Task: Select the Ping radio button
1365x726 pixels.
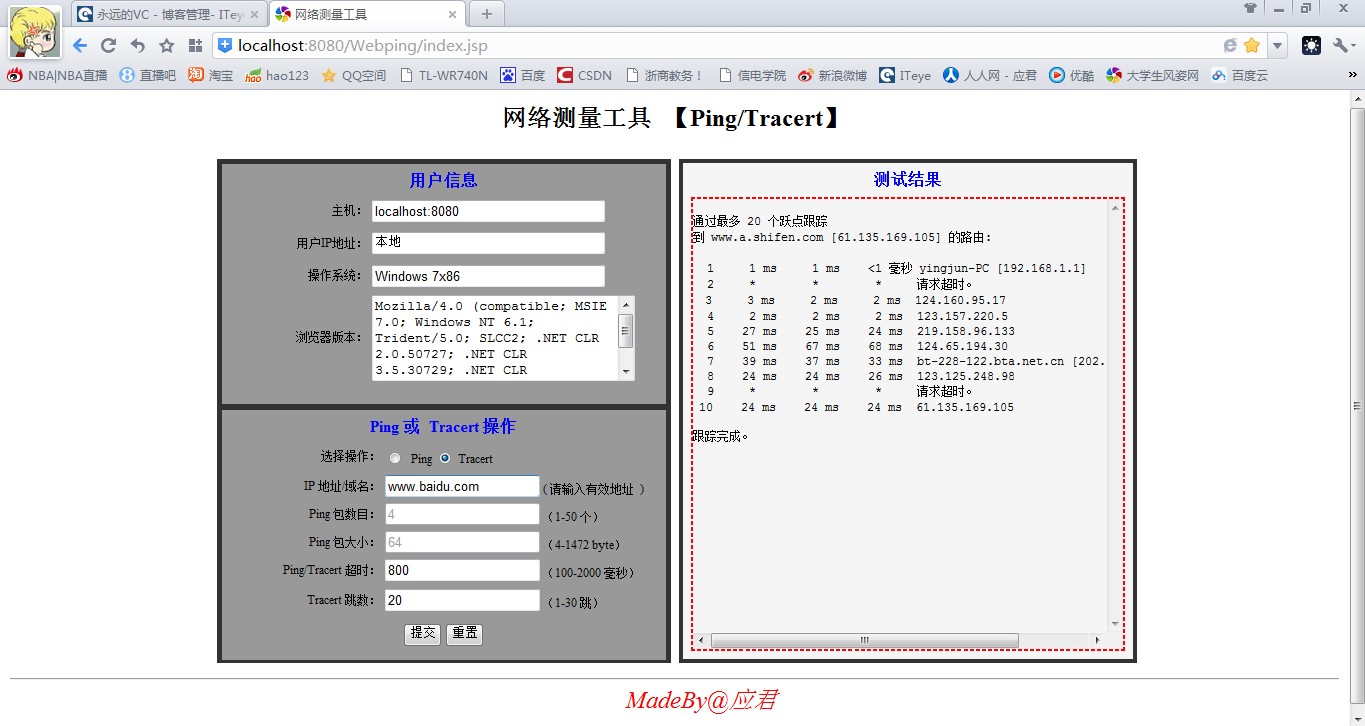Action: [396, 458]
